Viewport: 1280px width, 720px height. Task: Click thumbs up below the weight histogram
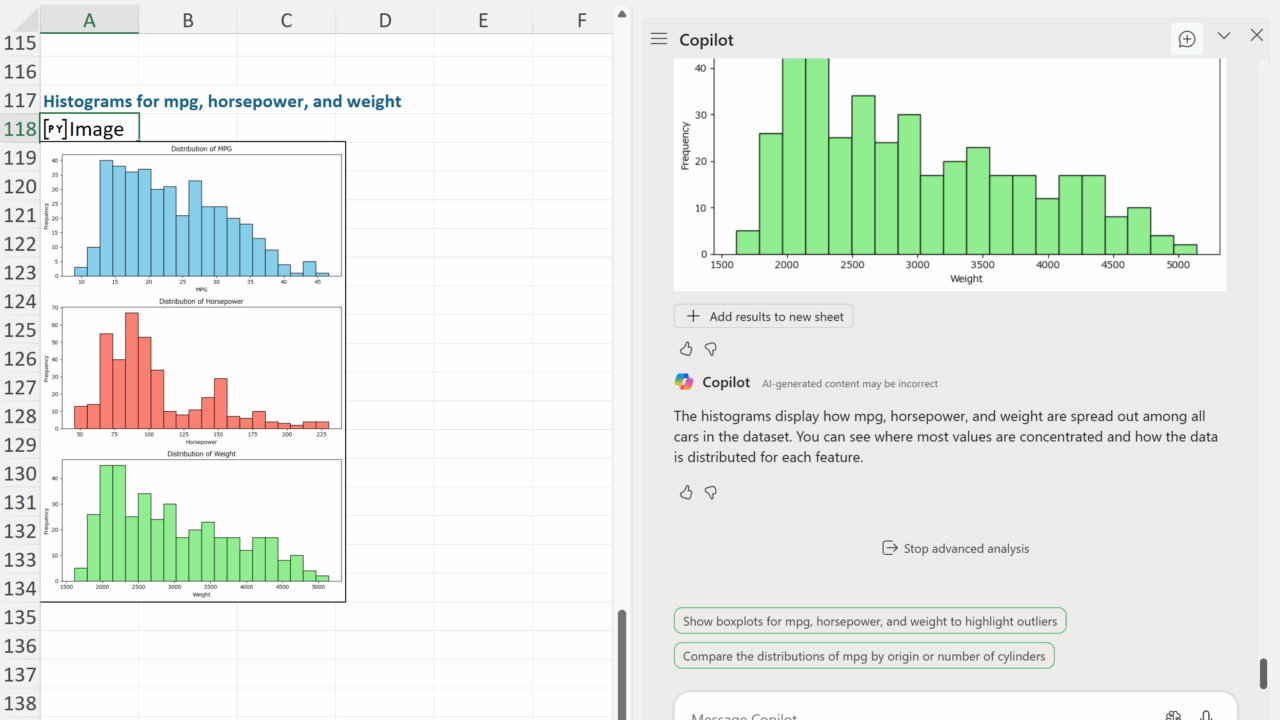(686, 349)
